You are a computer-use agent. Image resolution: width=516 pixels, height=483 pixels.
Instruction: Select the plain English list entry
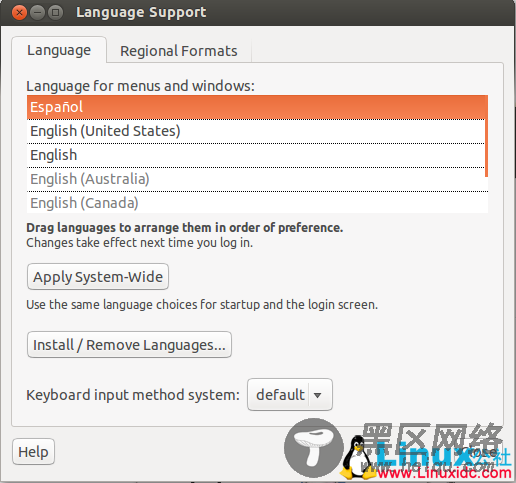point(257,155)
